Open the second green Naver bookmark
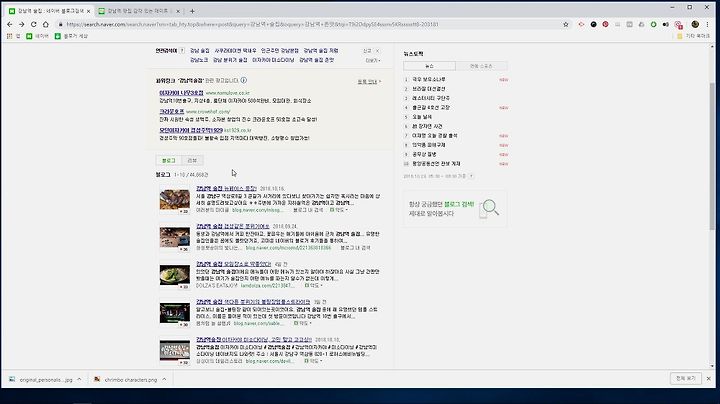The height and width of the screenshot is (404, 720). tap(71, 36)
